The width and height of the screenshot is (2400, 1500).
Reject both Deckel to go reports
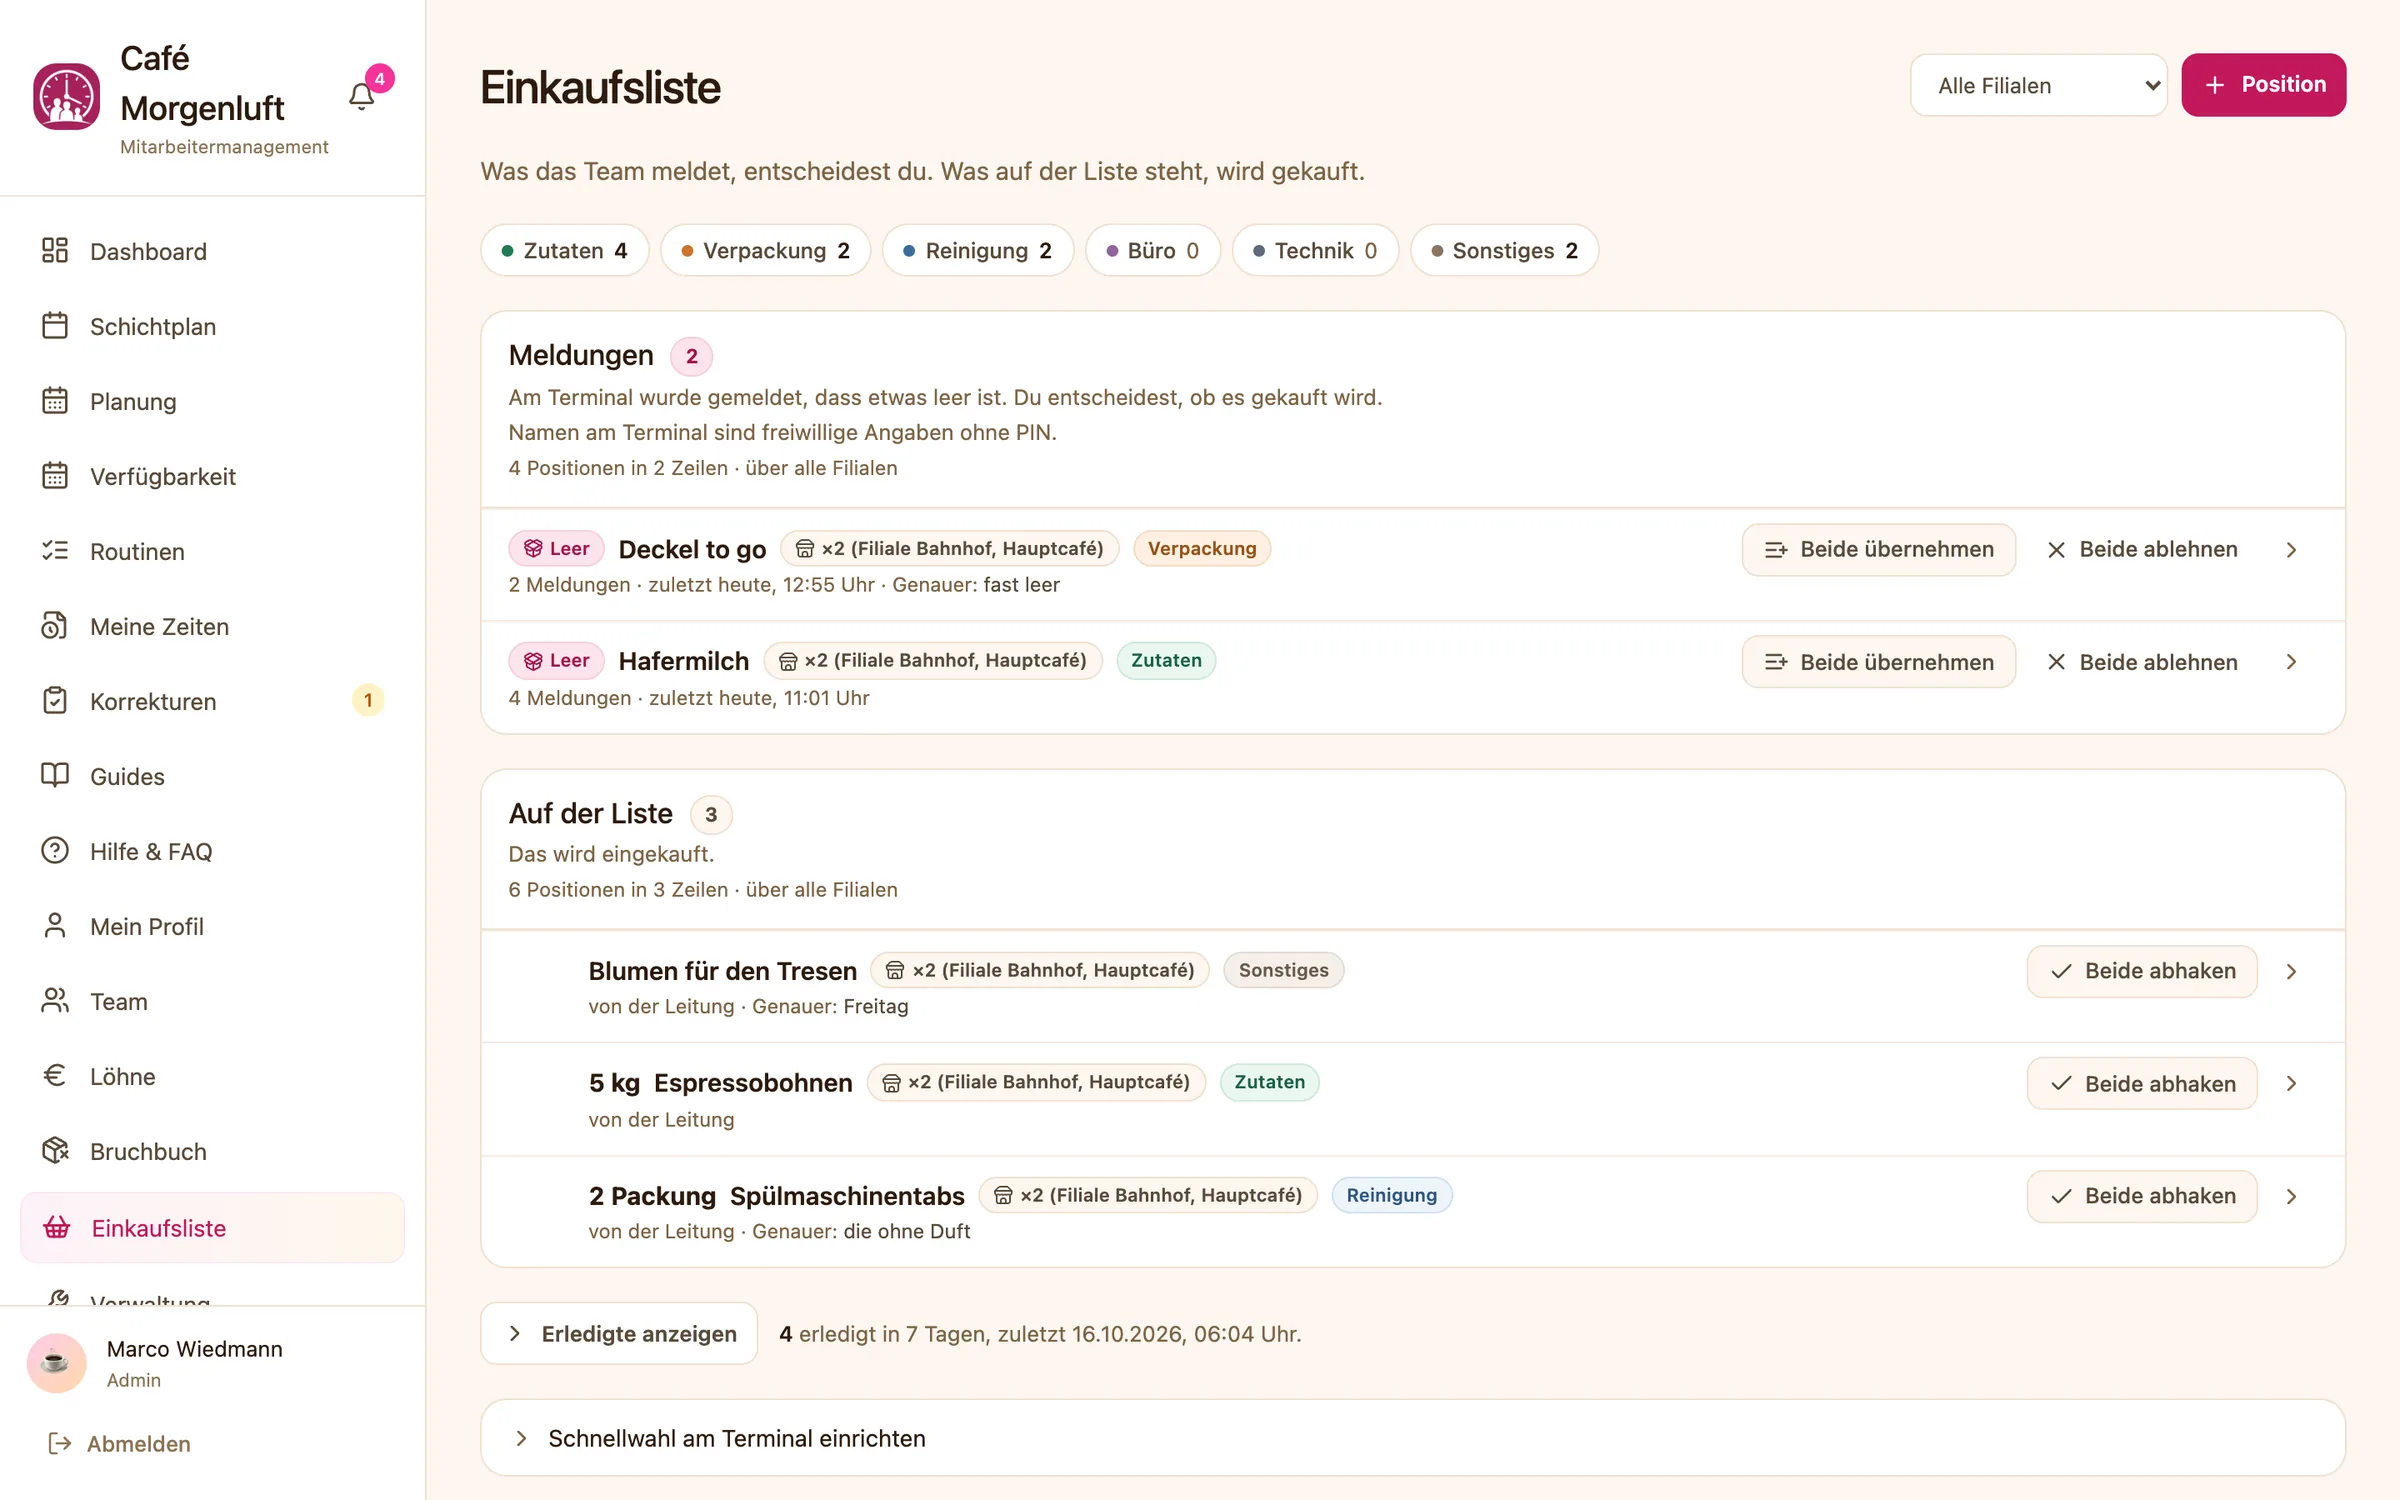tap(2142, 550)
